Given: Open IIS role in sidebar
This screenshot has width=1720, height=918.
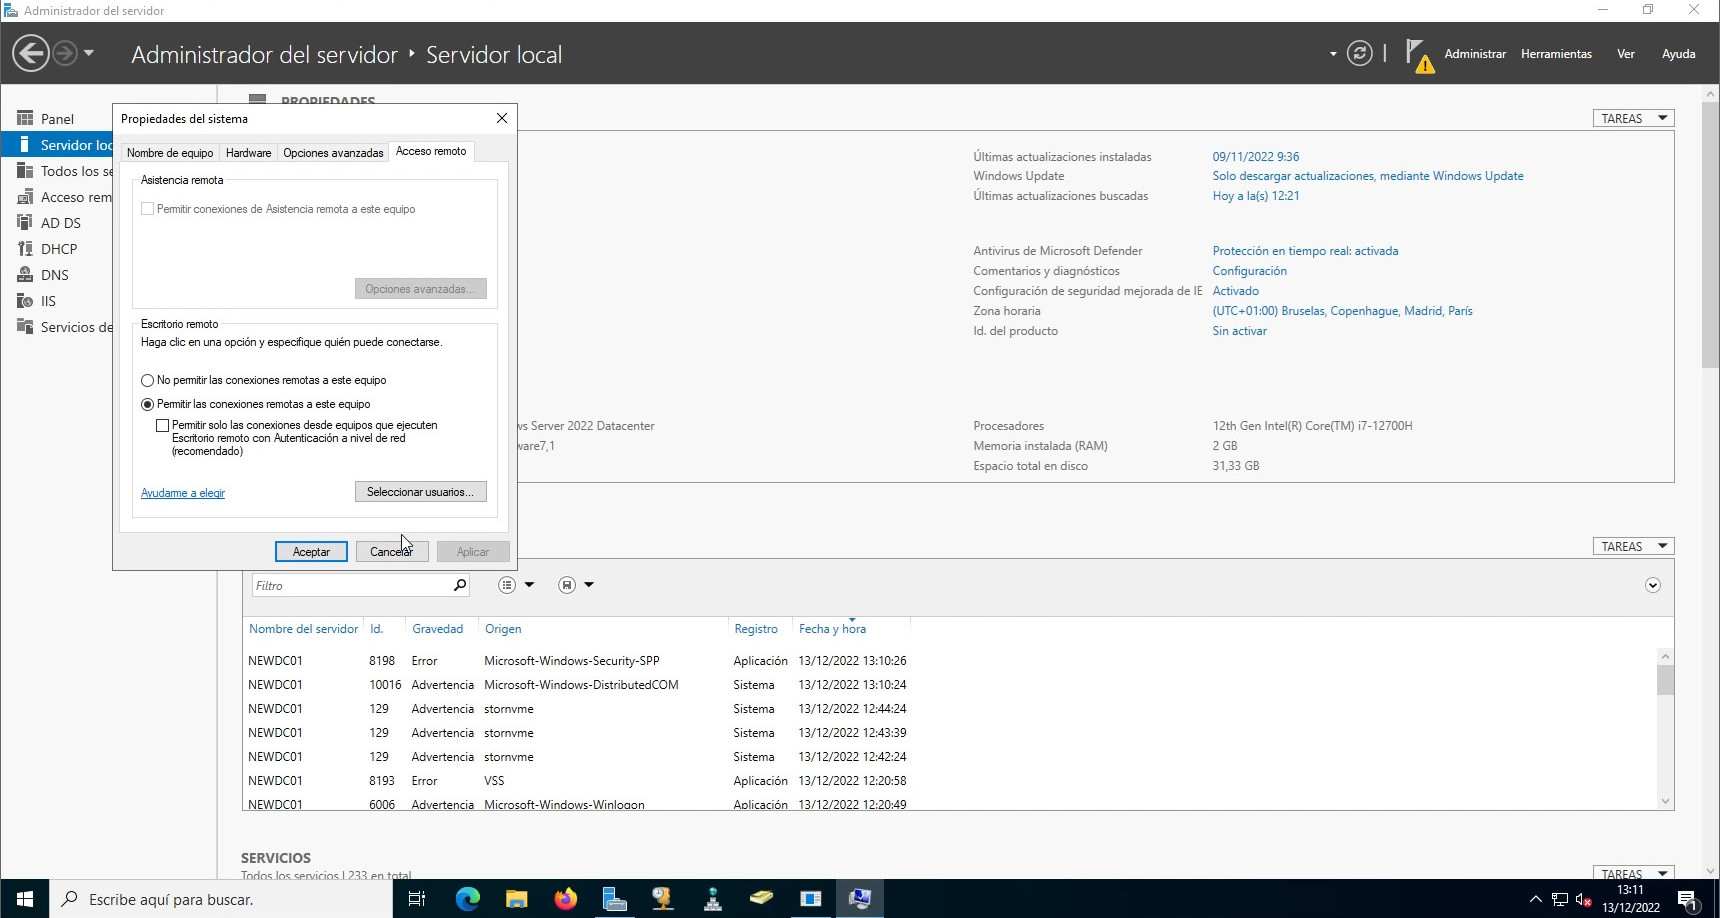Looking at the screenshot, I should click(48, 301).
